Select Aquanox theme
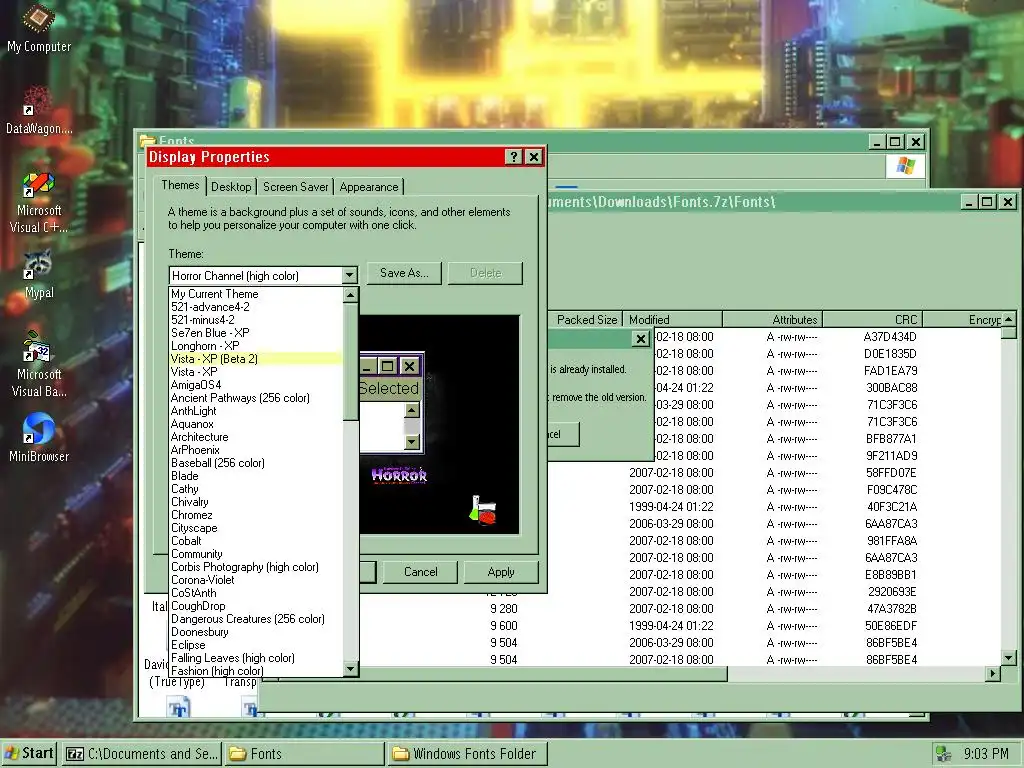 pyautogui.click(x=255, y=424)
